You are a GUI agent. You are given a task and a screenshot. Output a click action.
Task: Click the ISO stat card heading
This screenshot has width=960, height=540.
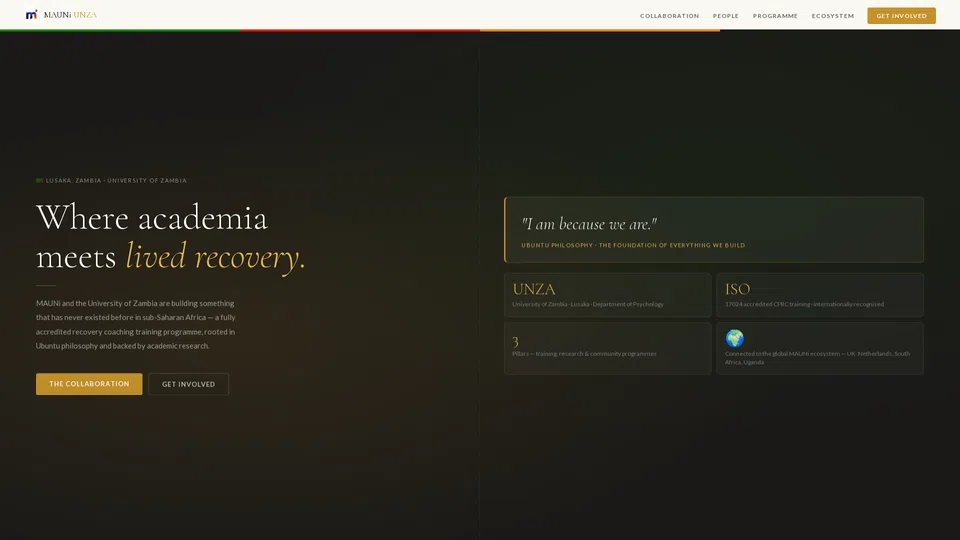click(737, 289)
